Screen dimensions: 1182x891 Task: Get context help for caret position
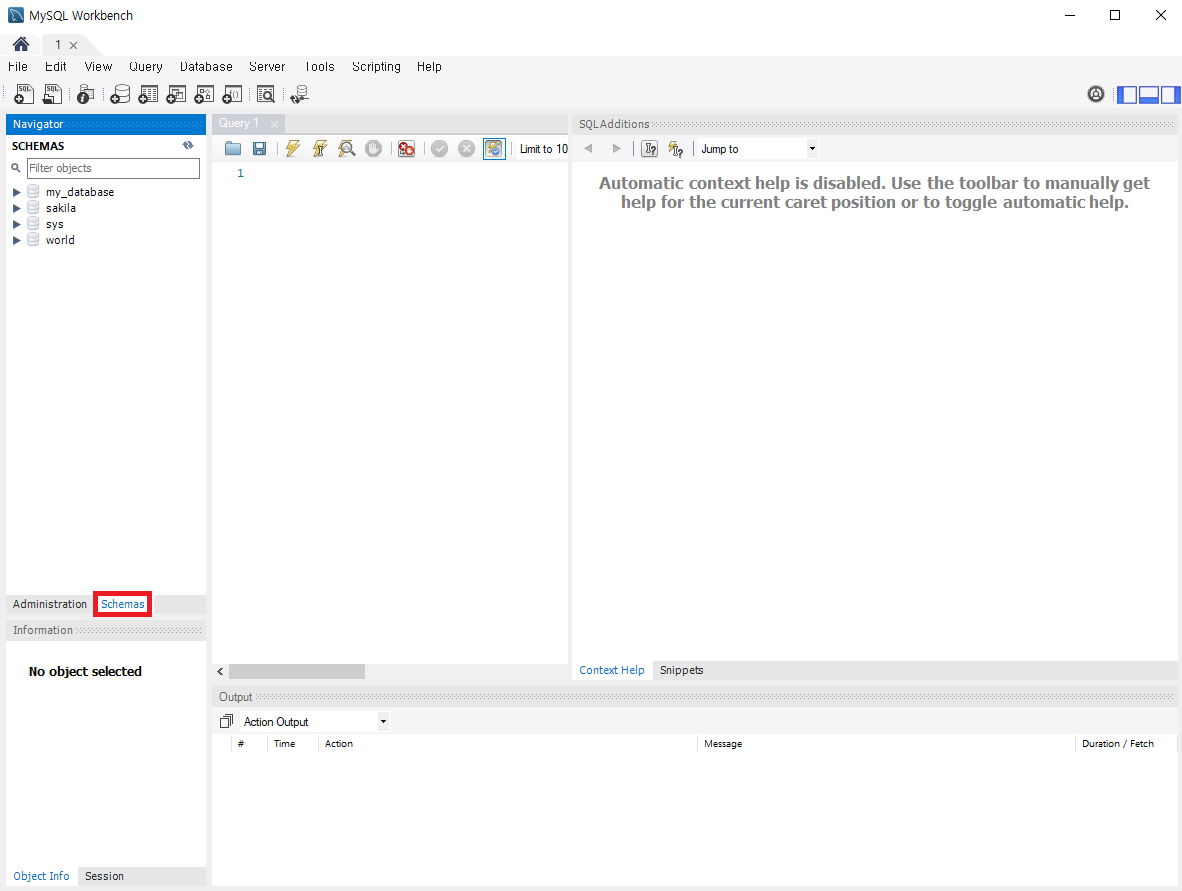pyautogui.click(x=649, y=148)
